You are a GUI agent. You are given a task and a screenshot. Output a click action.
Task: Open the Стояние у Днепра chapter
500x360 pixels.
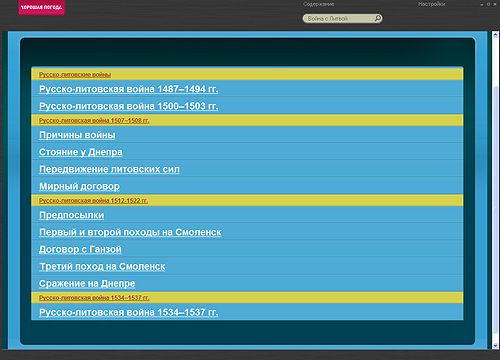pyautogui.click(x=81, y=152)
